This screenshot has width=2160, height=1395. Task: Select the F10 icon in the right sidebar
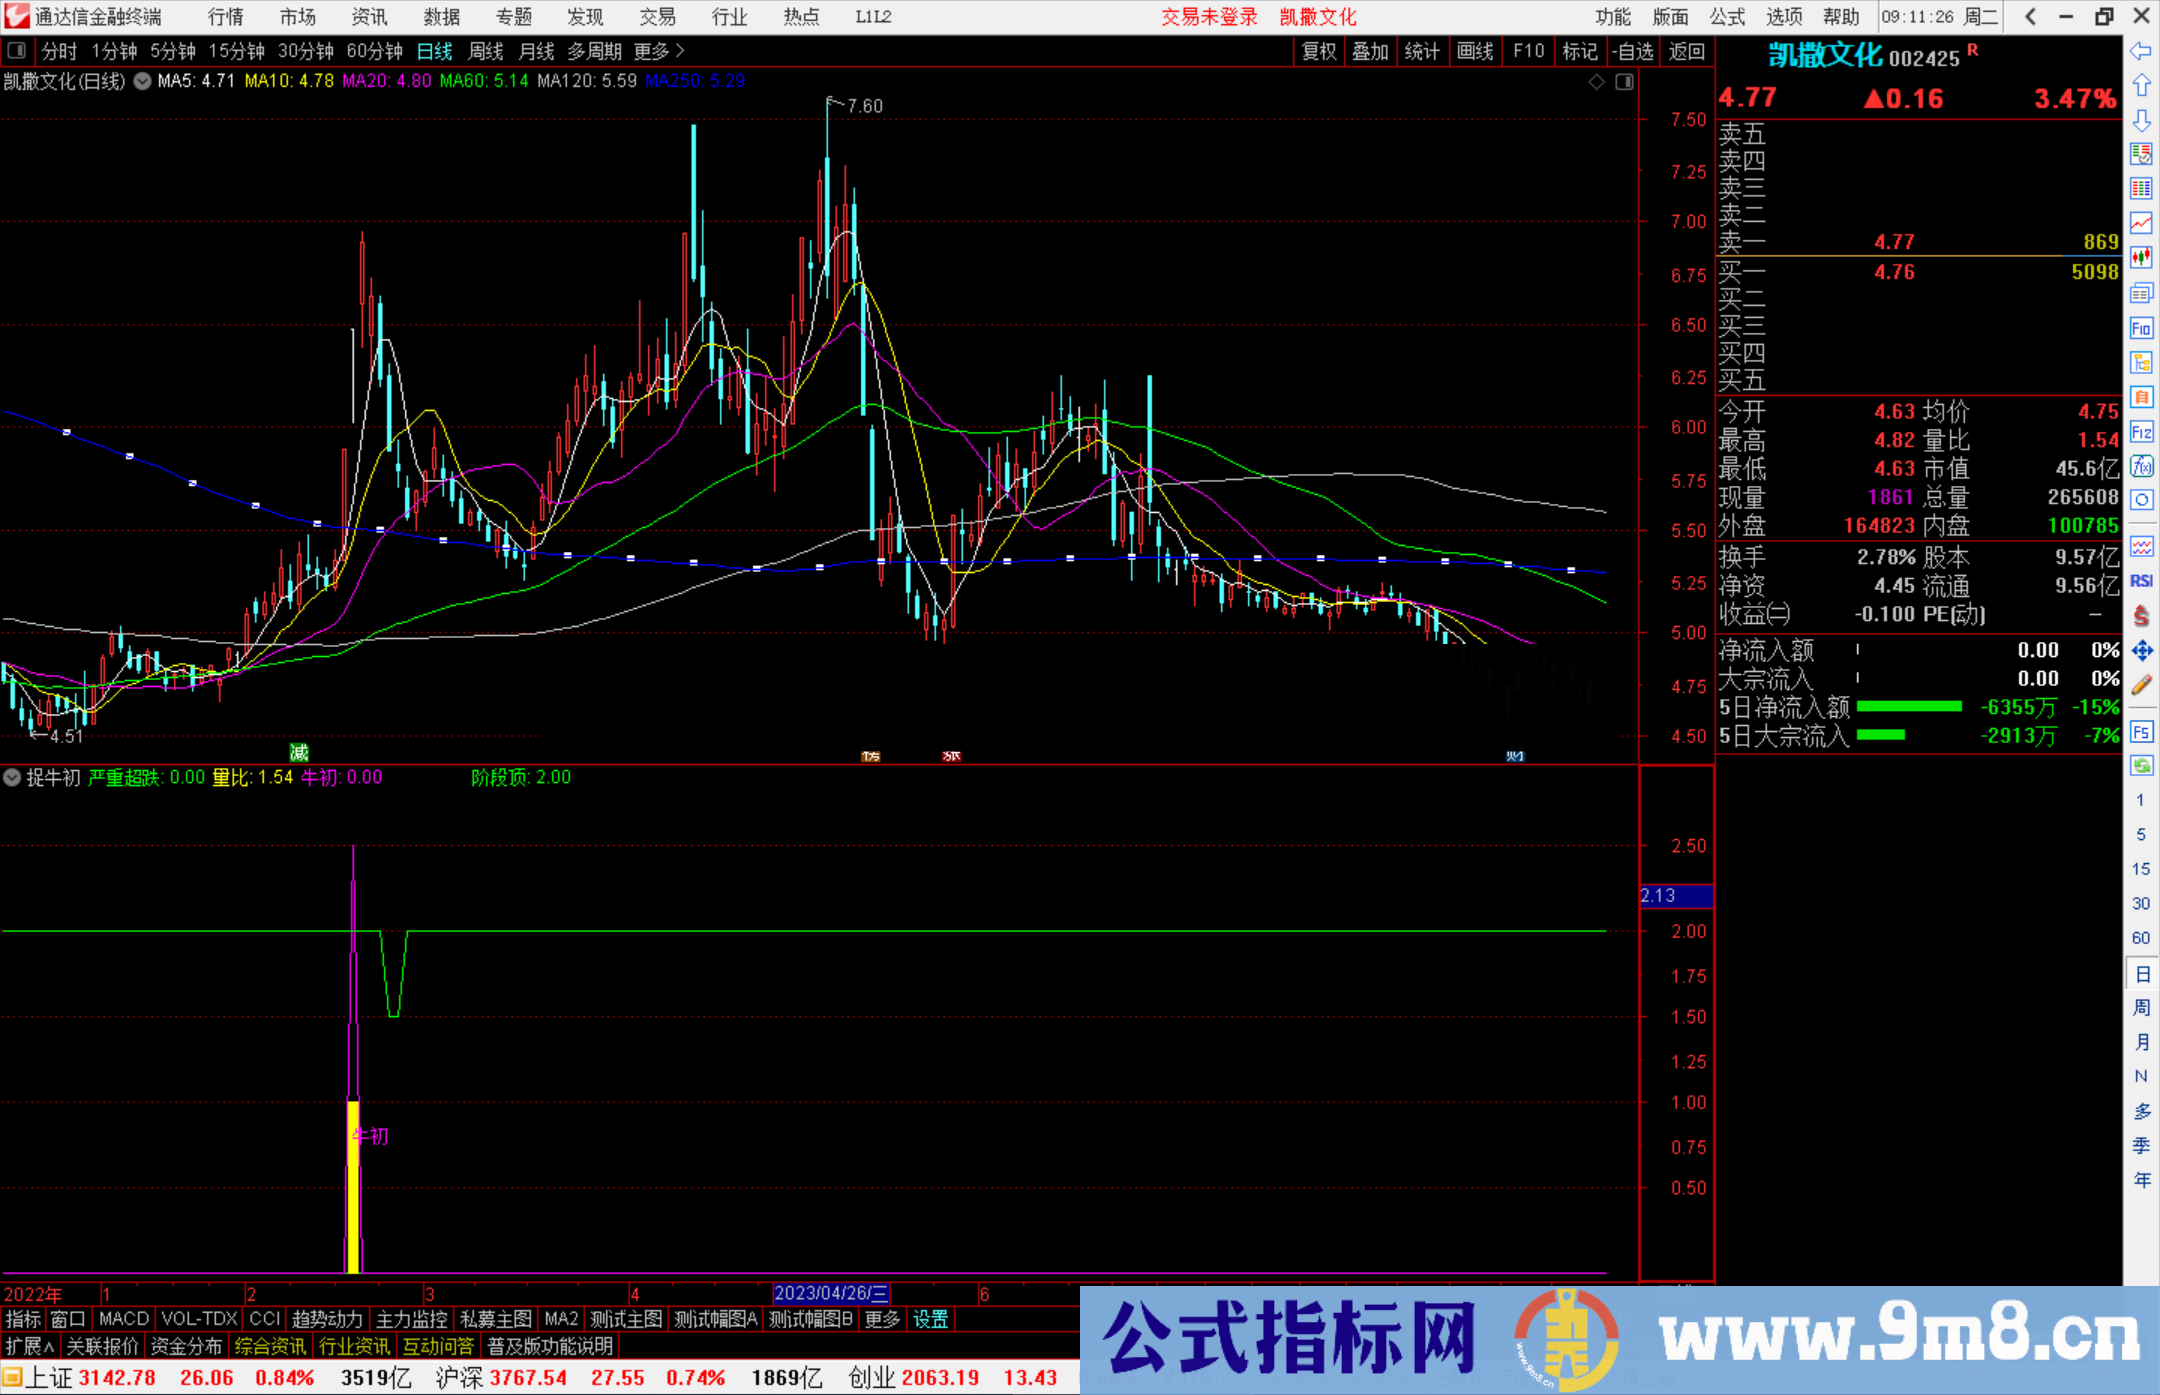point(2141,328)
